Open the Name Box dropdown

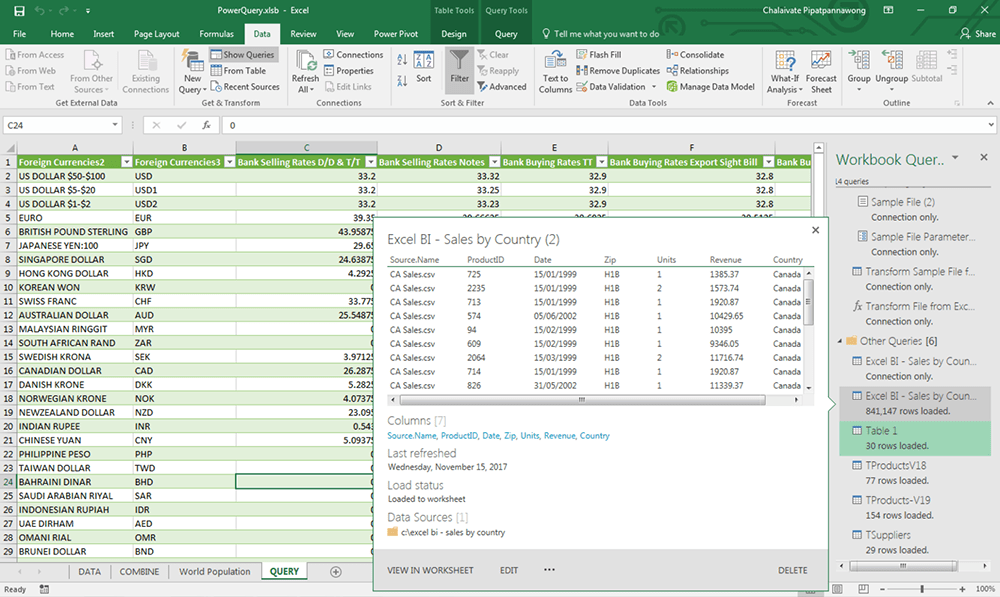pyautogui.click(x=116, y=125)
